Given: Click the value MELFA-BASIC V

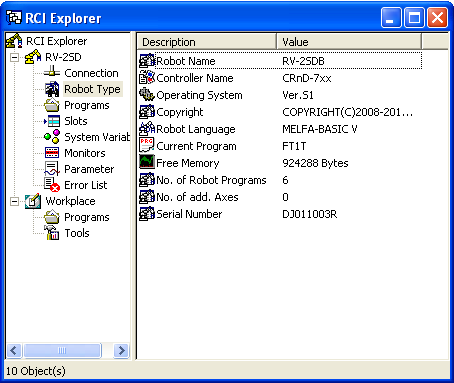Looking at the screenshot, I should pos(320,129).
